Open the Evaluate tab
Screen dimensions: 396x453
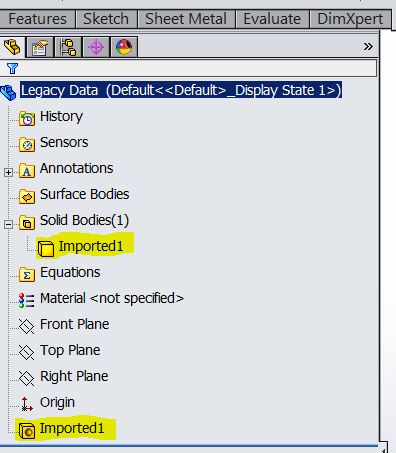tap(272, 19)
